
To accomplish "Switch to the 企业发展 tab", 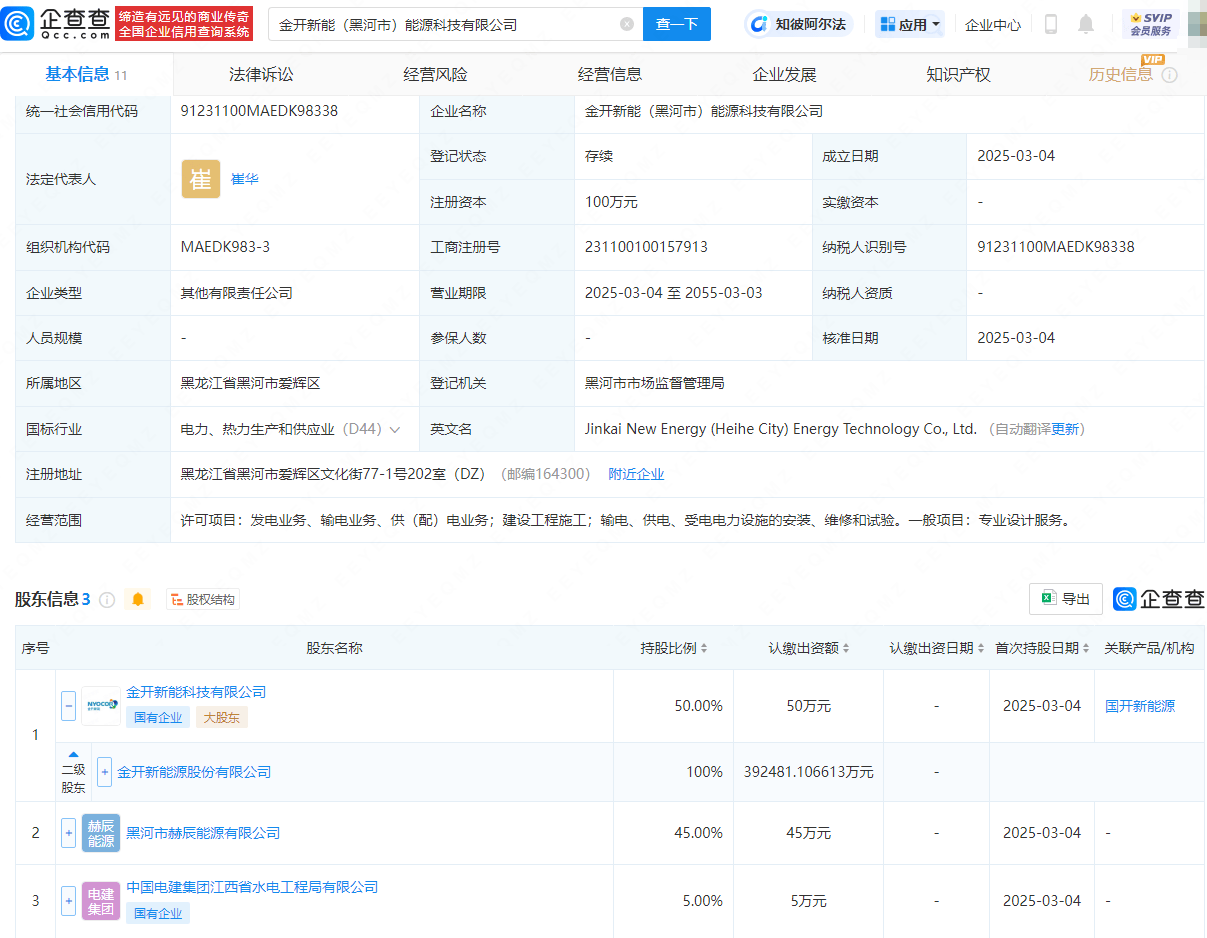I will [784, 74].
